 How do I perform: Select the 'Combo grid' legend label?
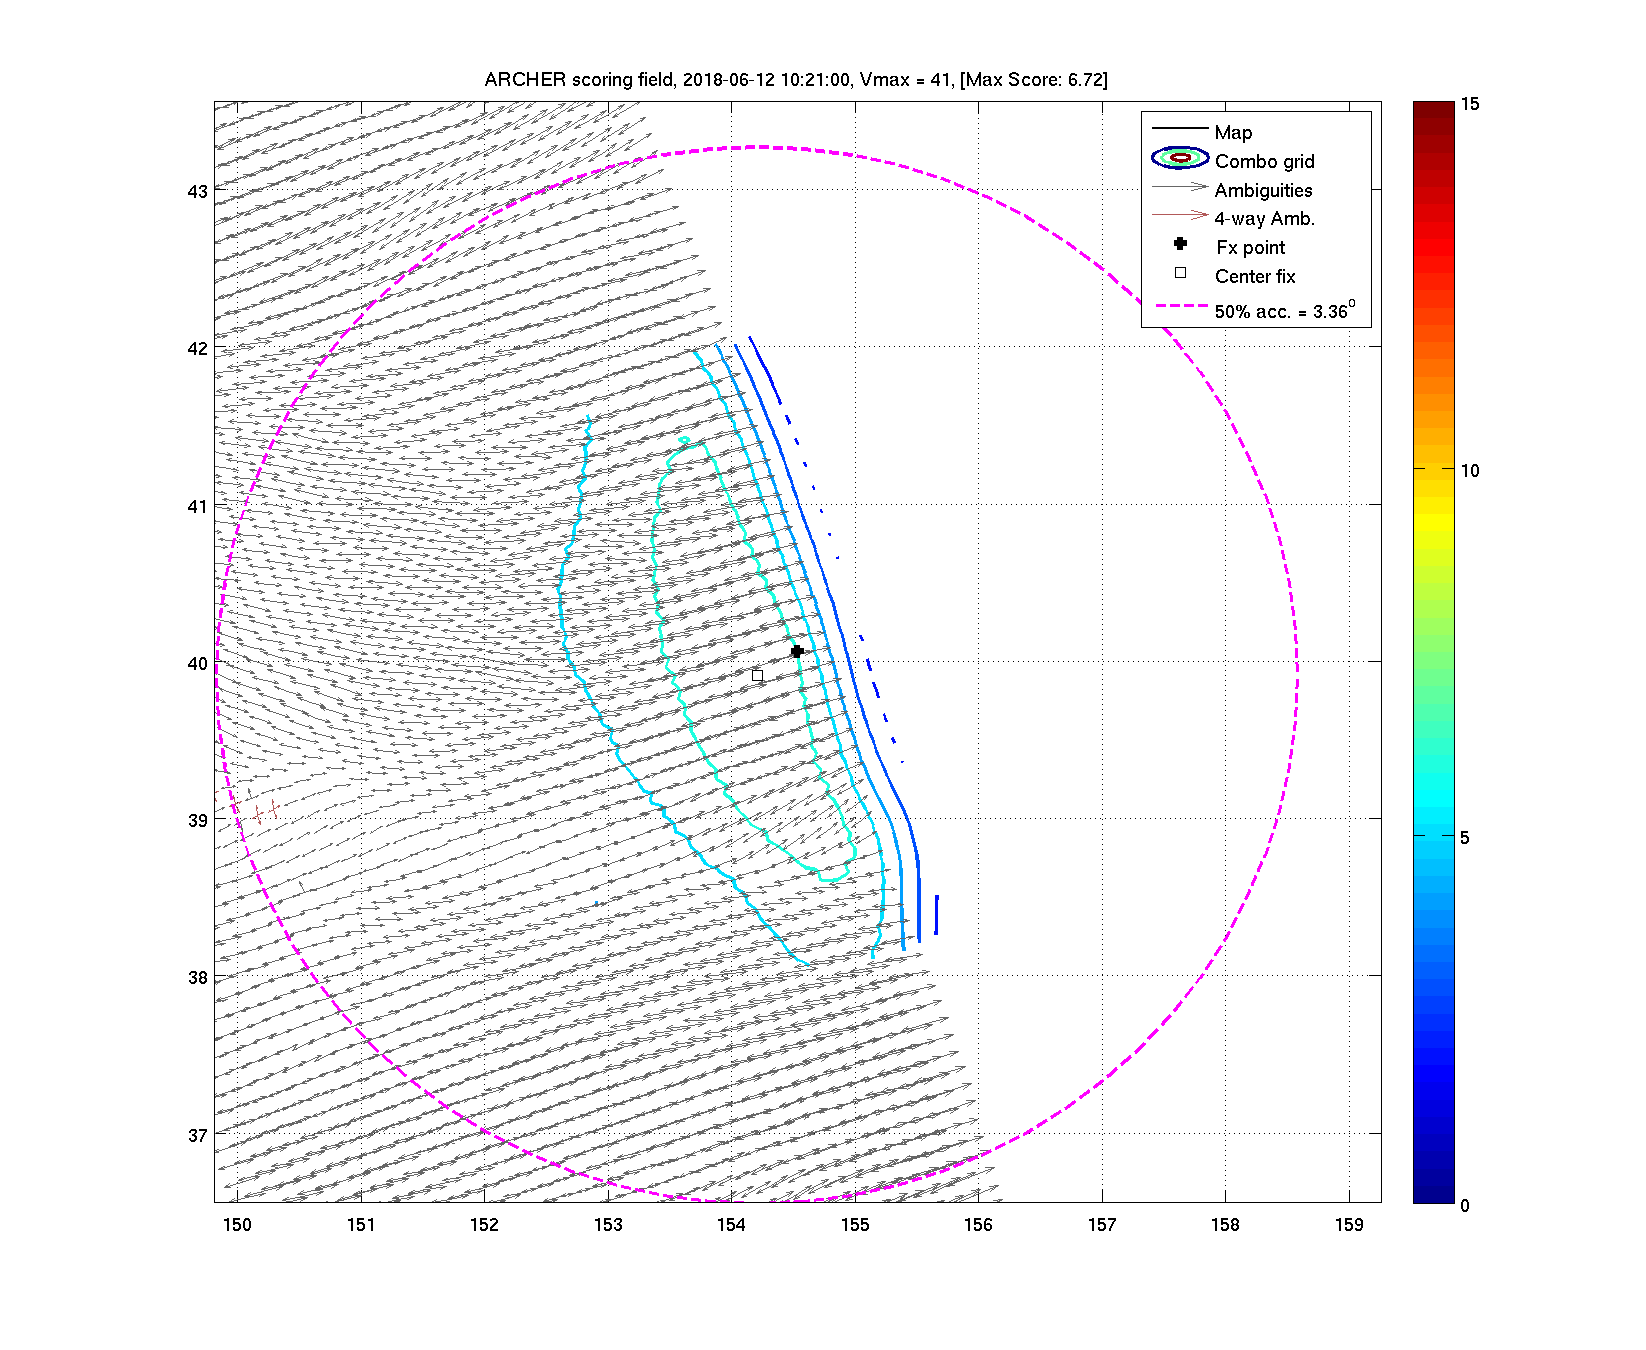1264,162
